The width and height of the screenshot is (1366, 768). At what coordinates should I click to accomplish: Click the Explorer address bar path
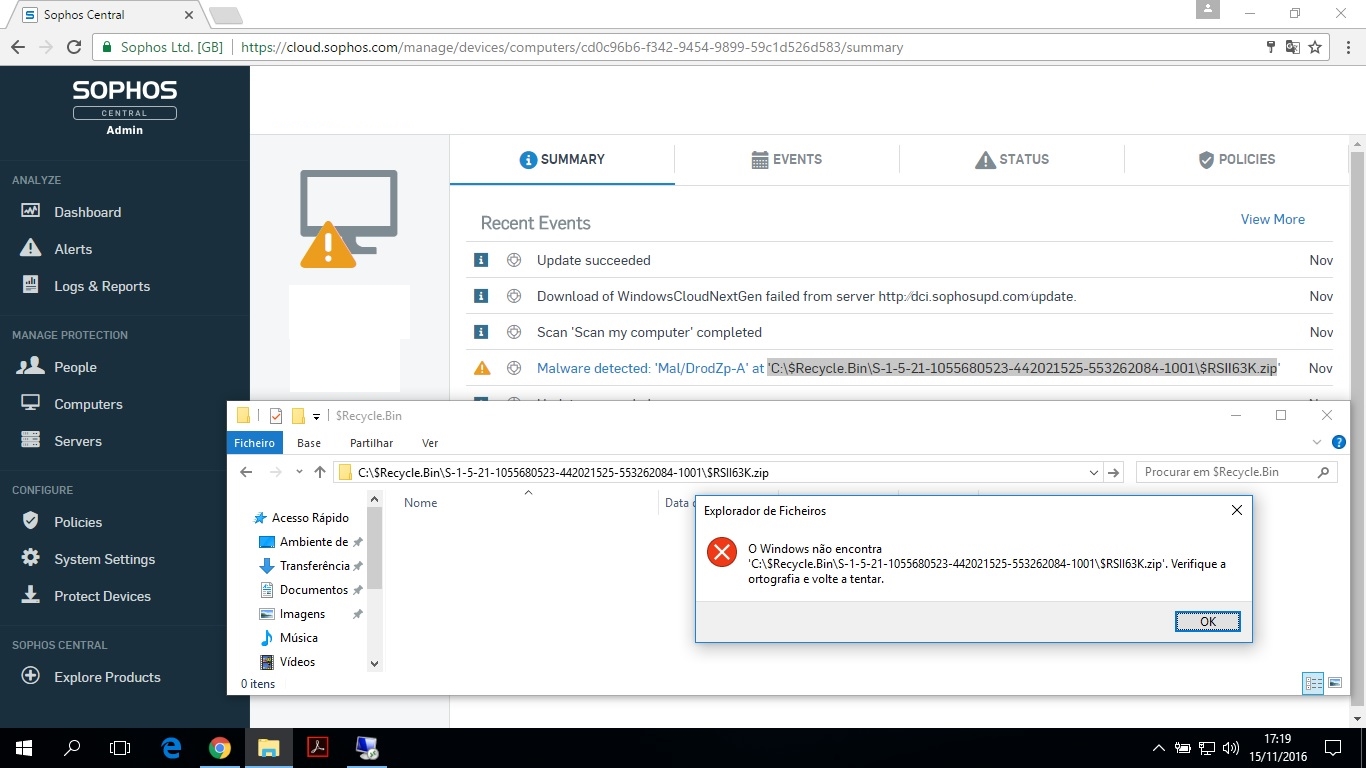point(563,473)
